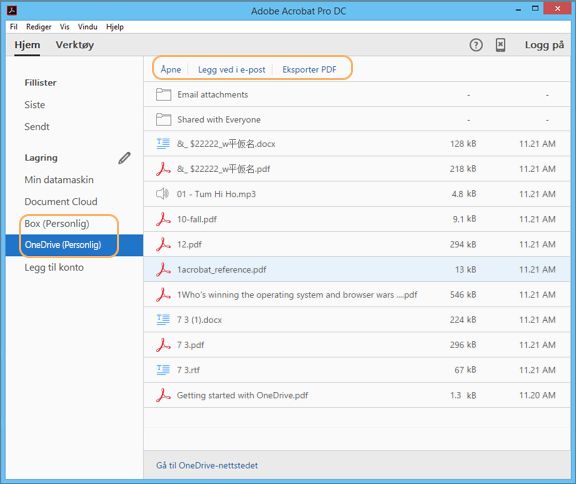Viewport: 576px width, 484px height.
Task: Select file name 7 3 (1).docx
Action: pyautogui.click(x=199, y=320)
